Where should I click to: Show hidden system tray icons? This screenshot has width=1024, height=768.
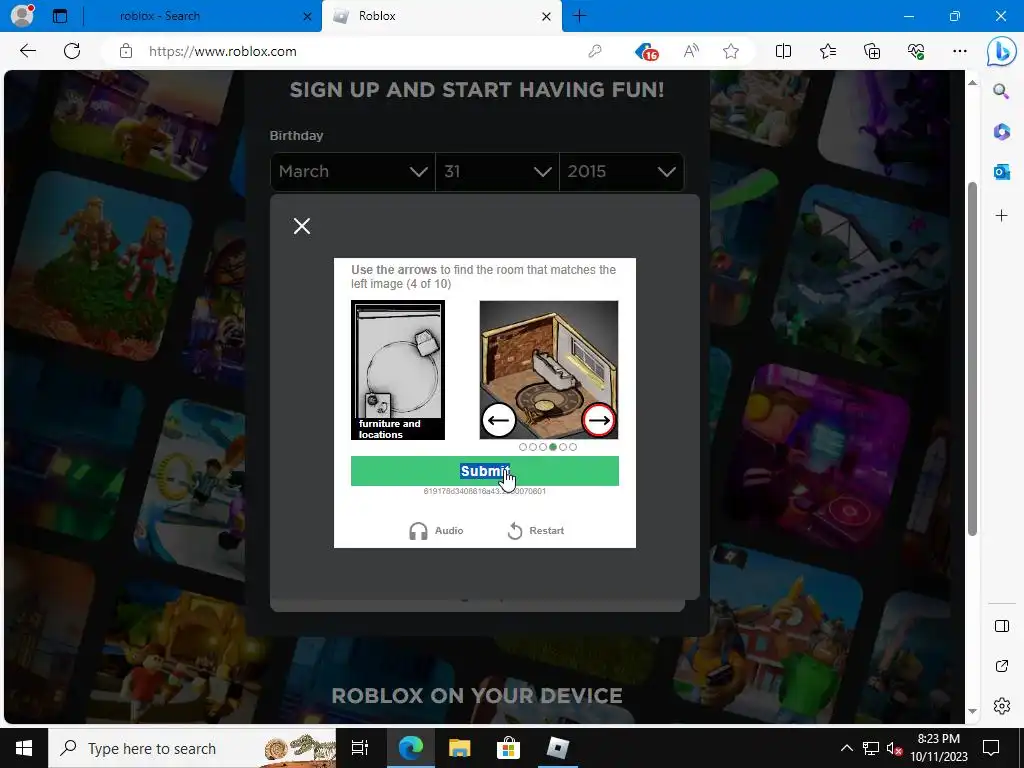pyautogui.click(x=846, y=748)
